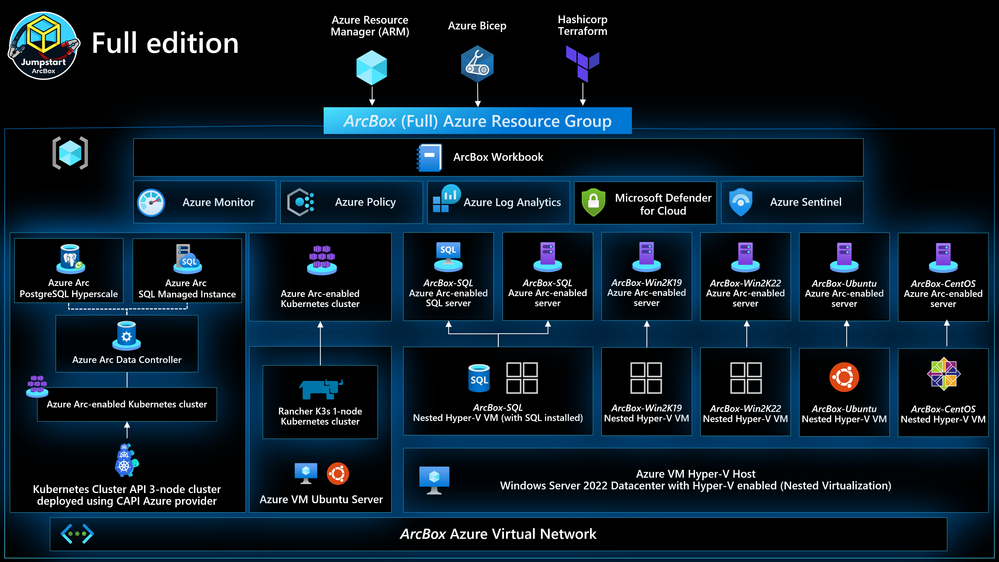Click the Azure Arc SQL Managed Instance label

pos(187,289)
